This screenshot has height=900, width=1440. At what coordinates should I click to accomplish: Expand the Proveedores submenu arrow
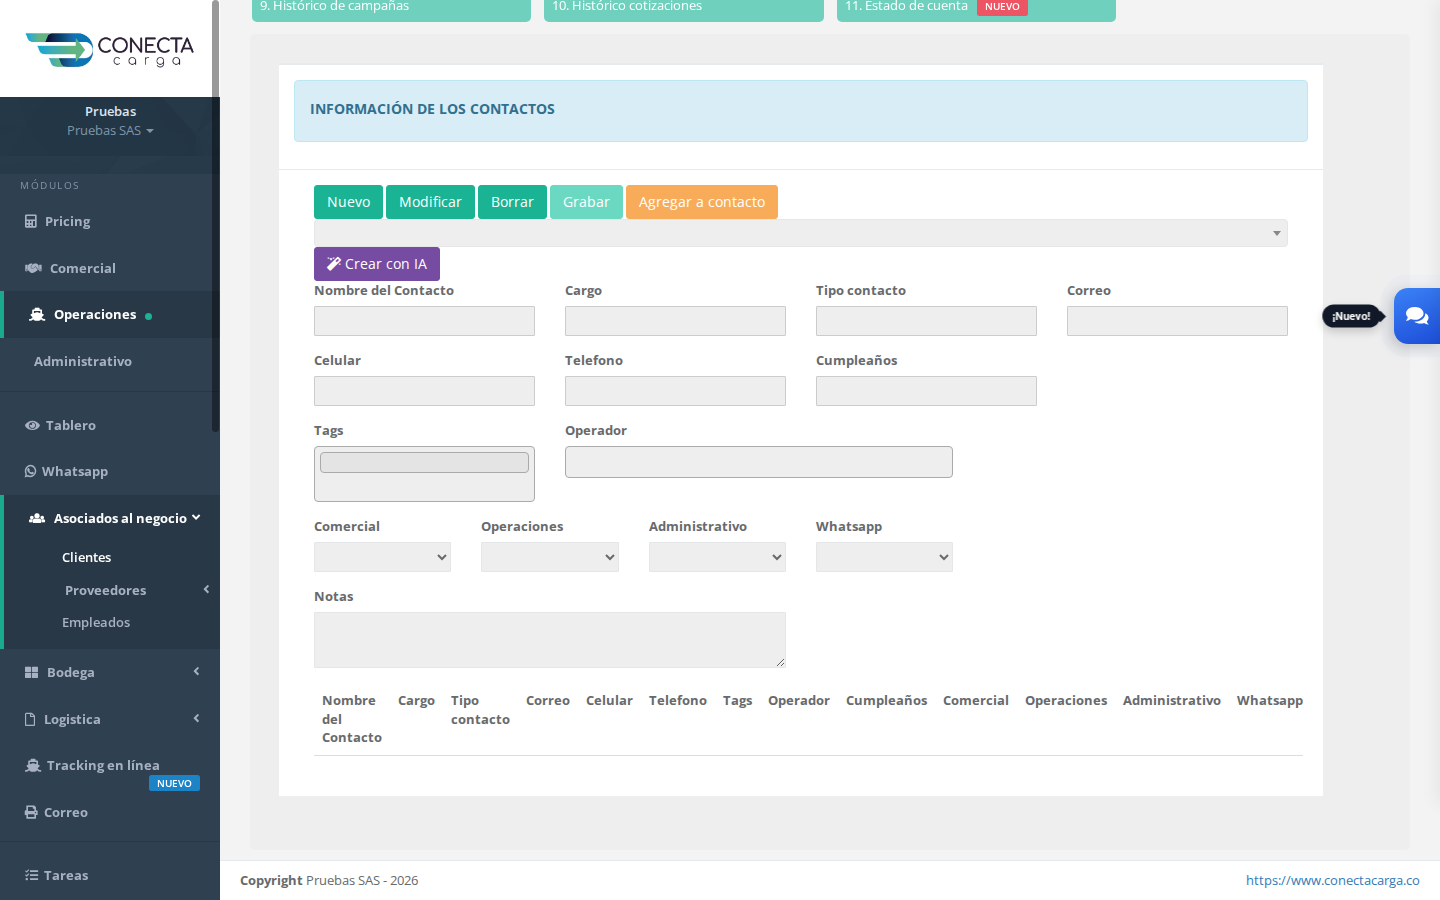click(206, 589)
